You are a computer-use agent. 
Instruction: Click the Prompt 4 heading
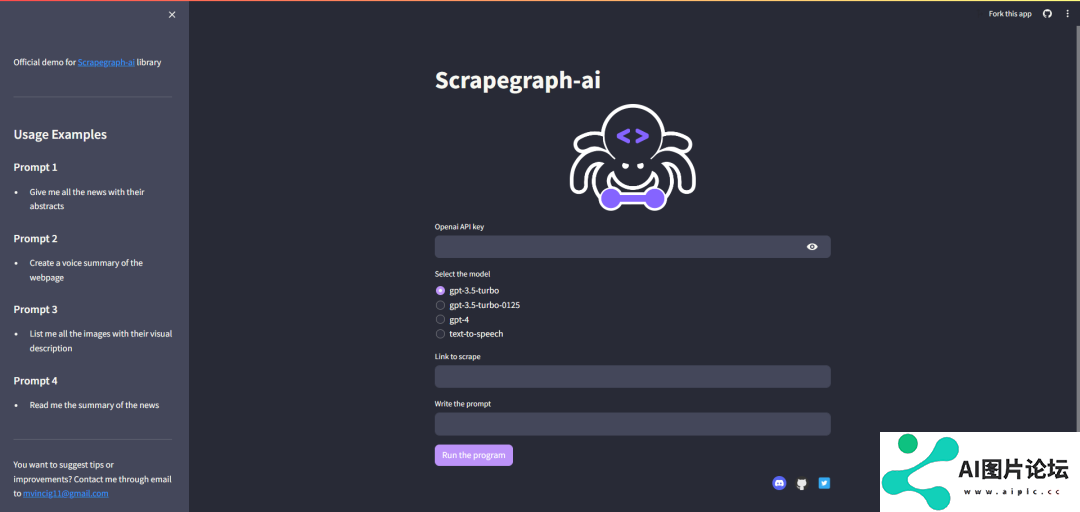pyautogui.click(x=35, y=380)
